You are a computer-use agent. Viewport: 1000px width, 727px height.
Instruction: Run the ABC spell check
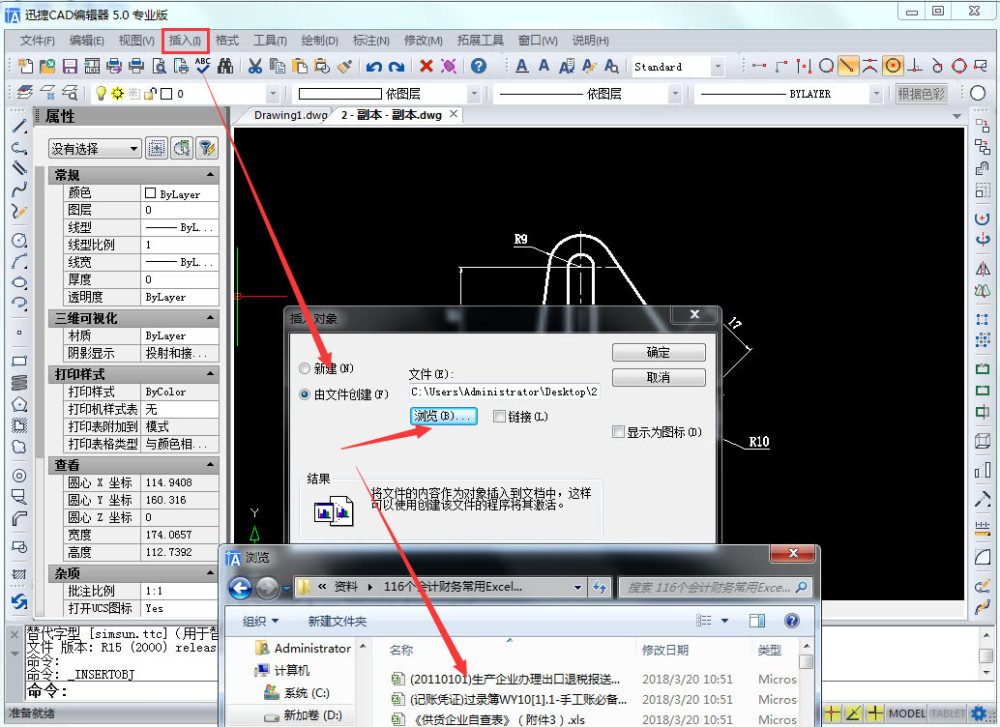pos(203,66)
